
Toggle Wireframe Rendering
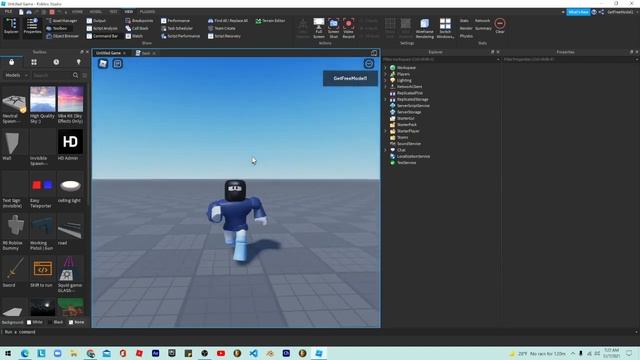coord(424,28)
